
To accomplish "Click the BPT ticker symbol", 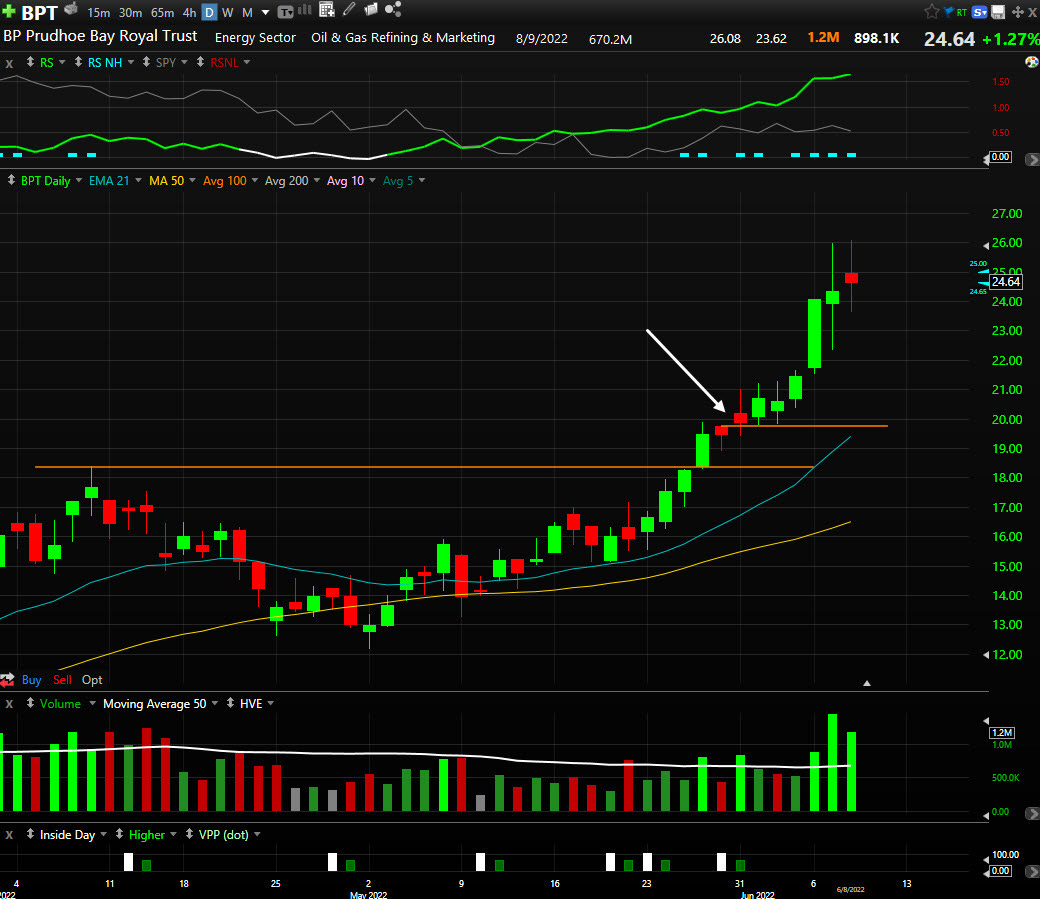I will click(40, 12).
